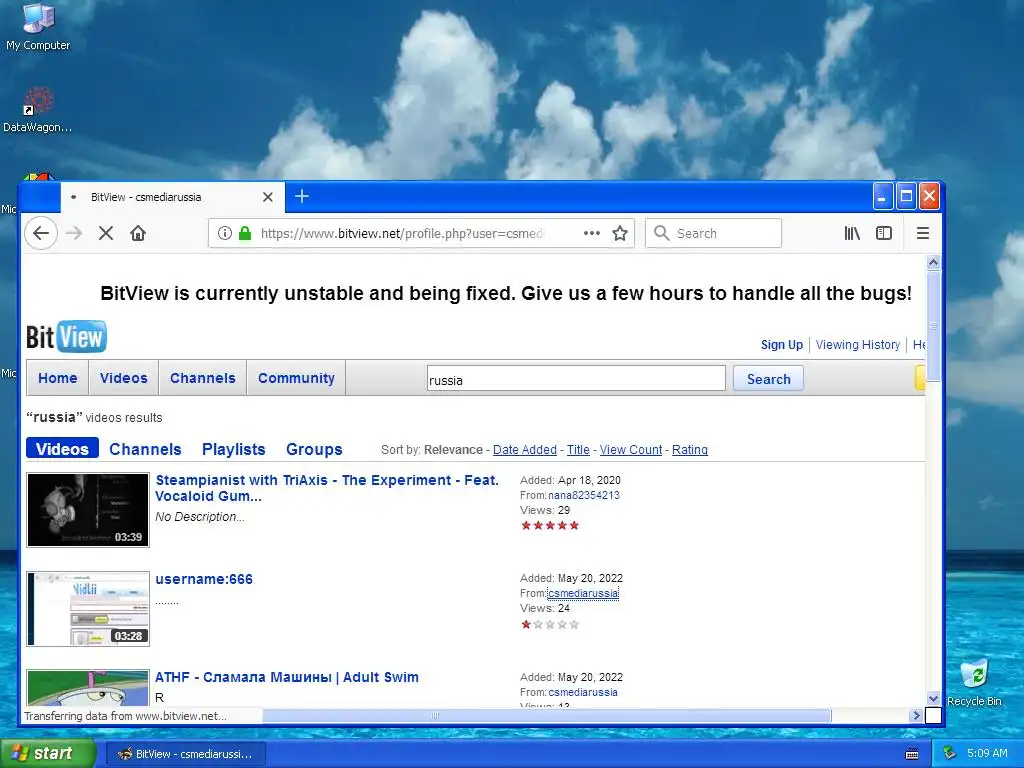Open the Firefox hamburger menu
This screenshot has height=768, width=1024.
[x=923, y=233]
